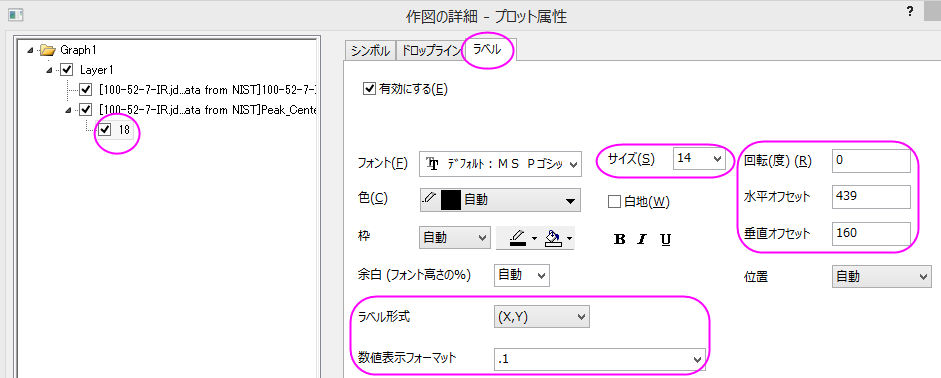This screenshot has width=941, height=378.
Task: Select the tree item labeled 18
Action: [x=124, y=129]
